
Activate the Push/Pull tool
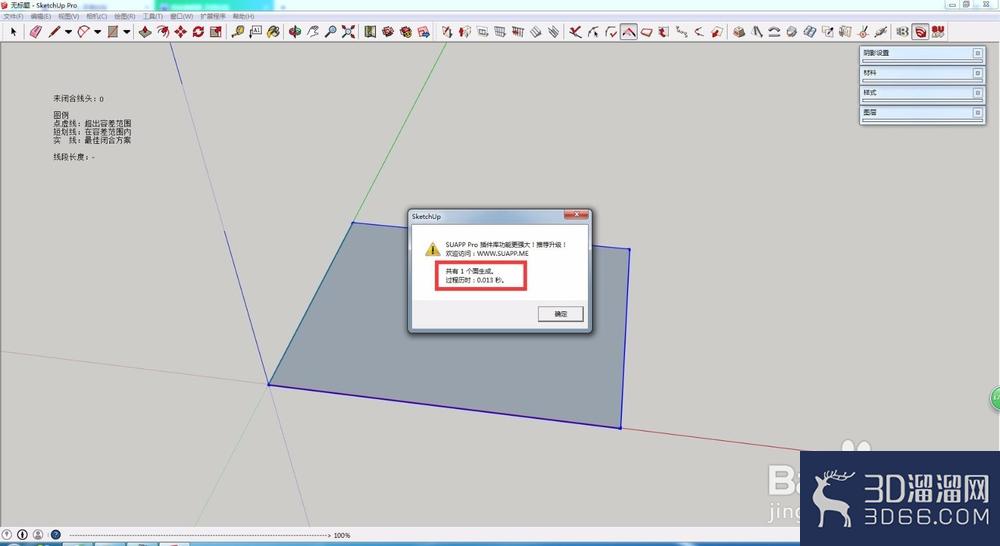(x=145, y=31)
